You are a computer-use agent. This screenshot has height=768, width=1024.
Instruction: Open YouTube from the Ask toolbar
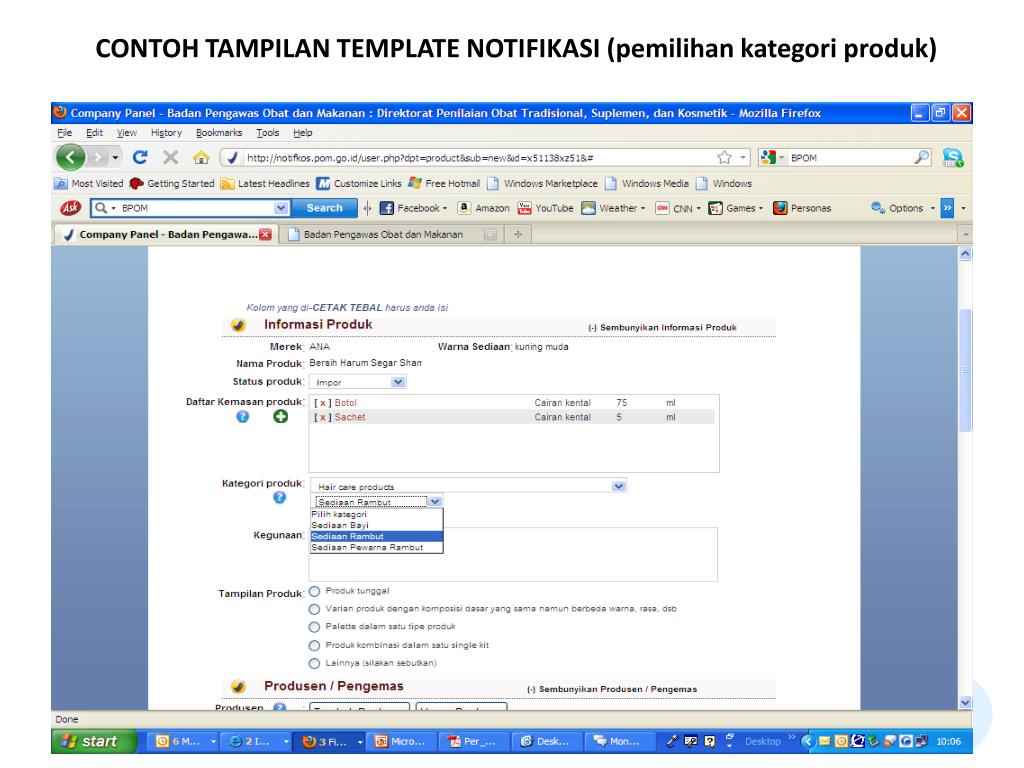point(545,208)
